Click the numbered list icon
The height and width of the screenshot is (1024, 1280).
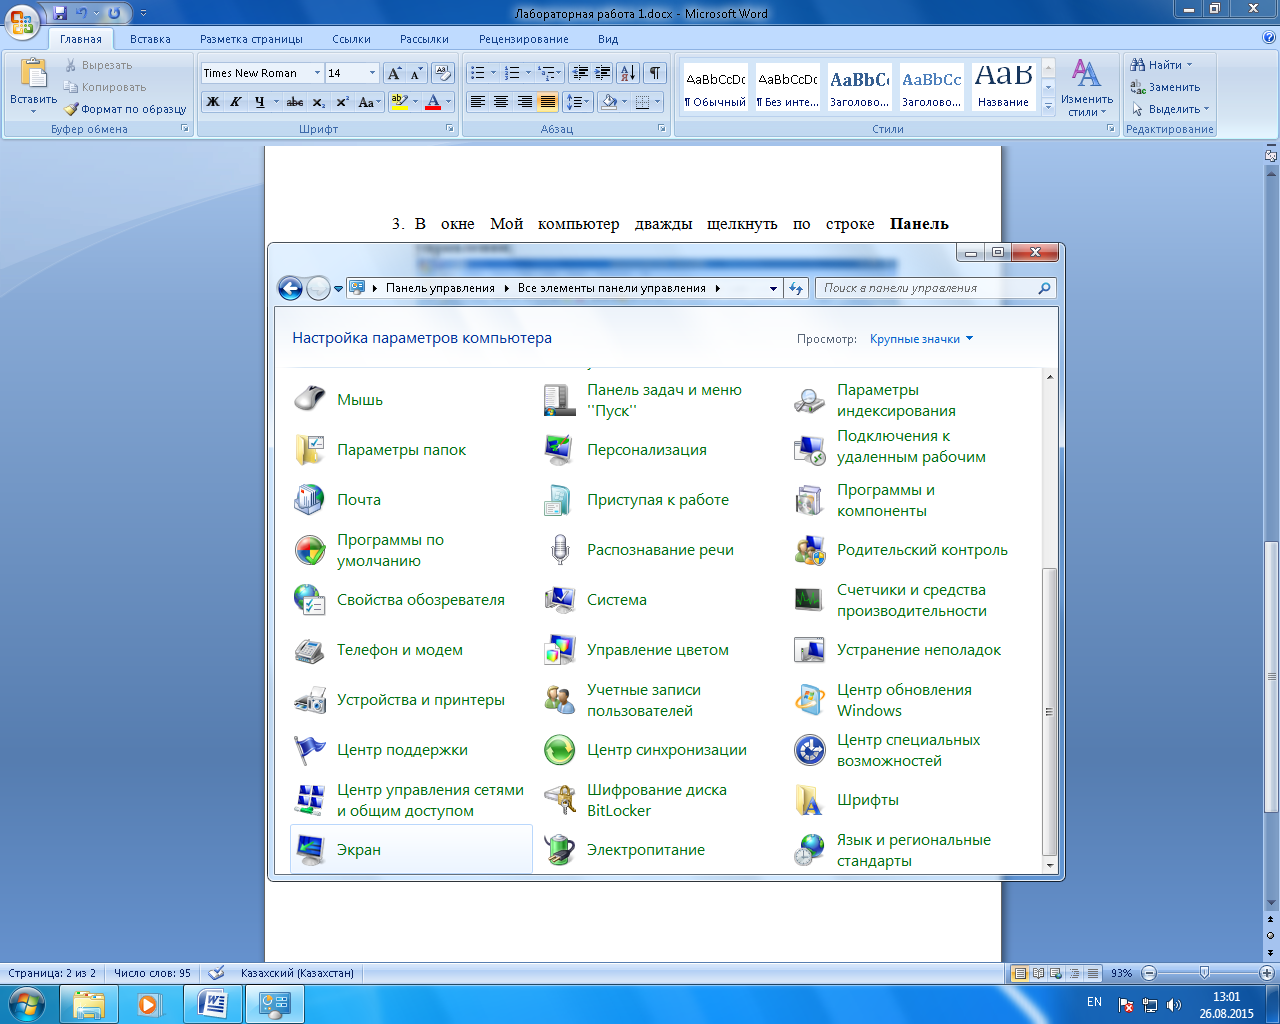pyautogui.click(x=512, y=73)
